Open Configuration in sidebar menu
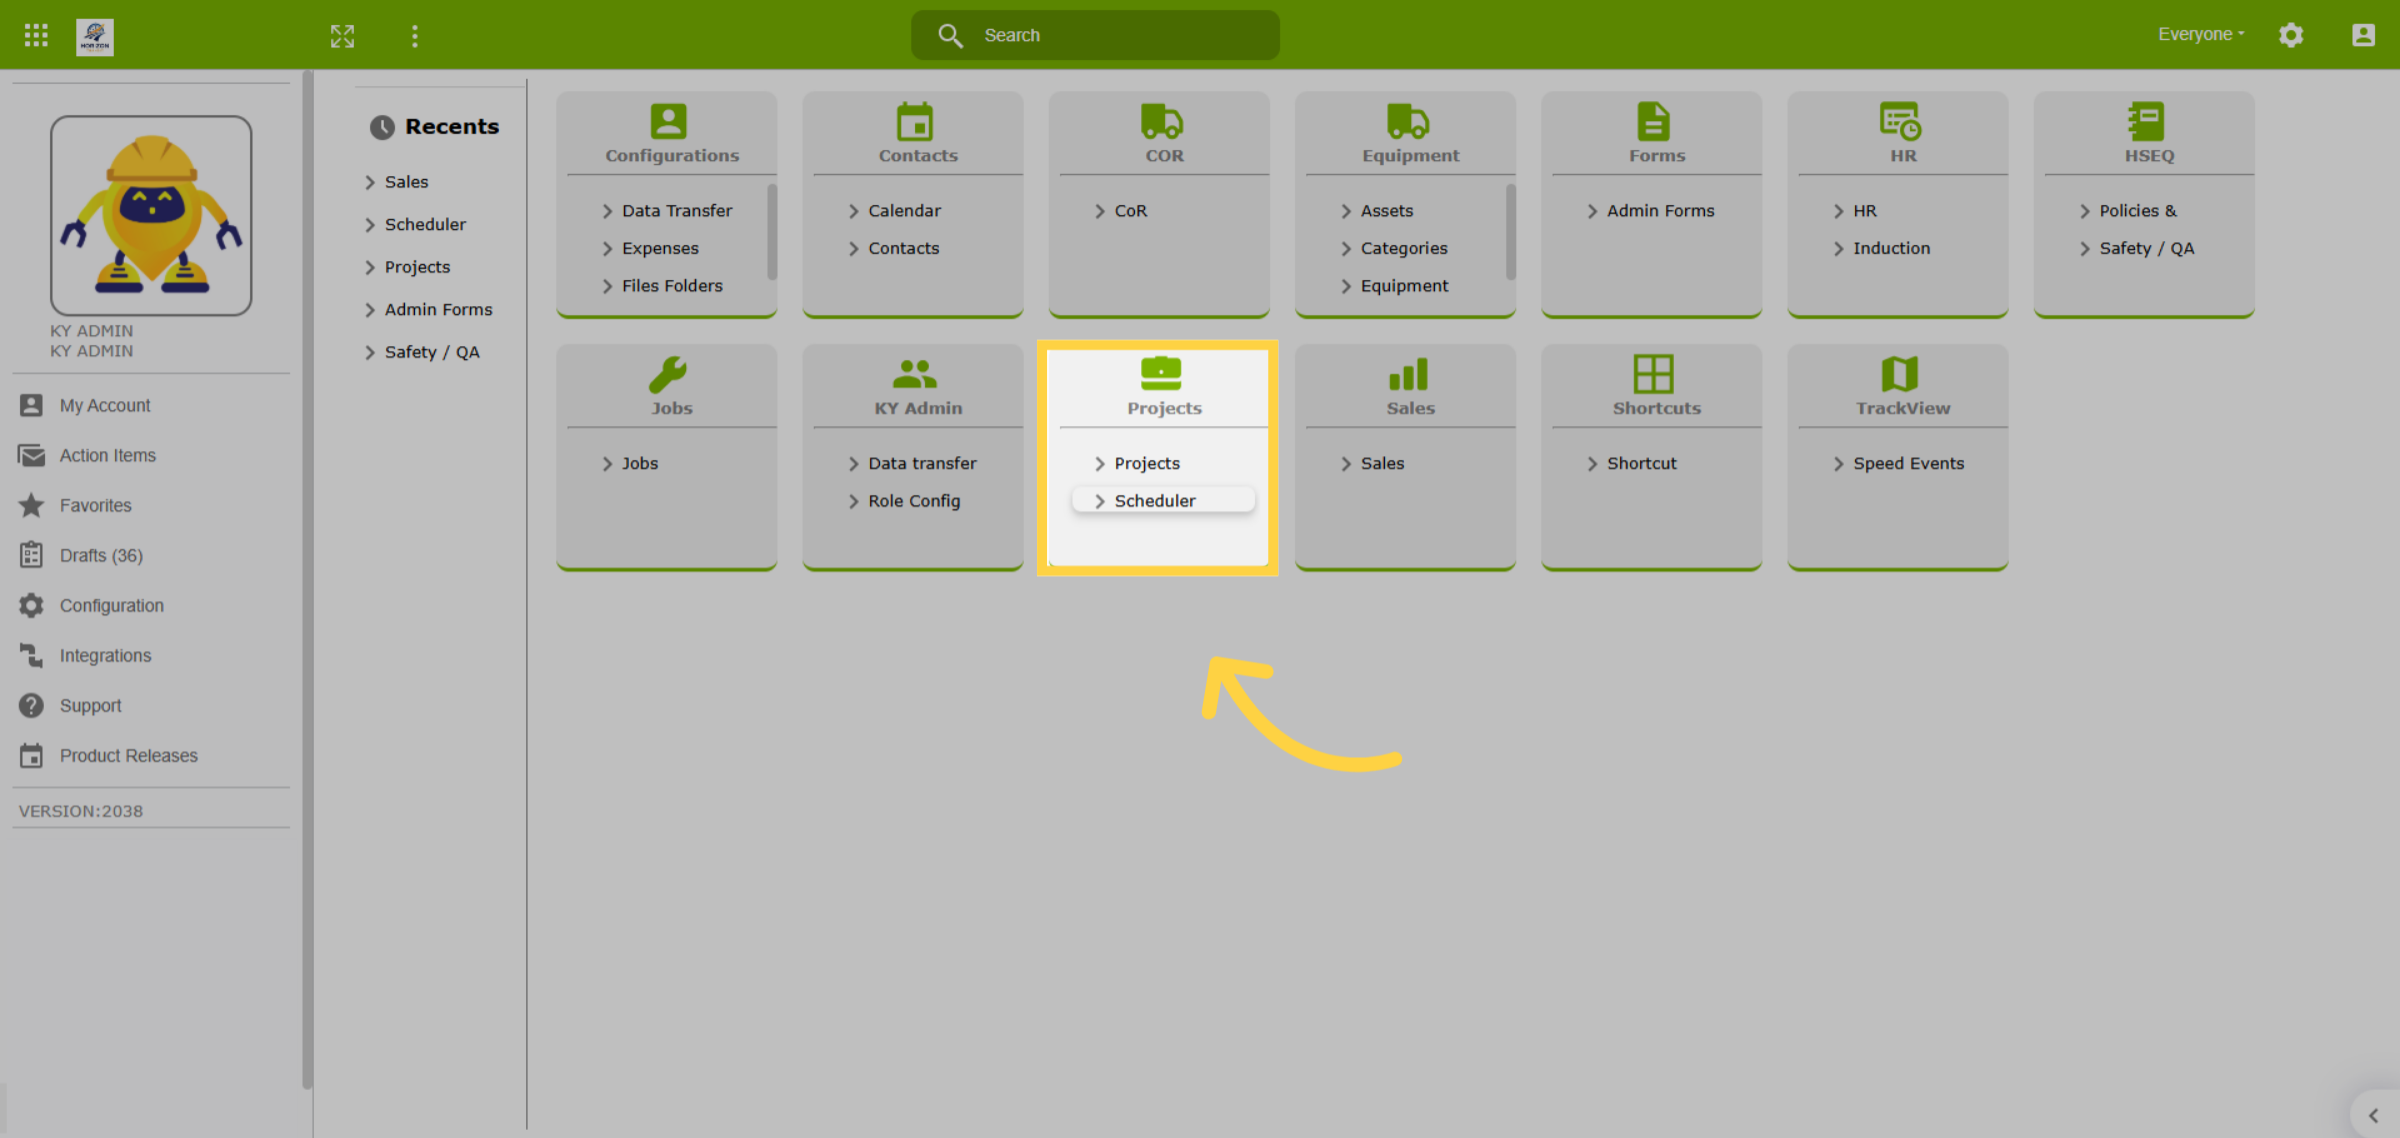The image size is (2400, 1138). [112, 605]
